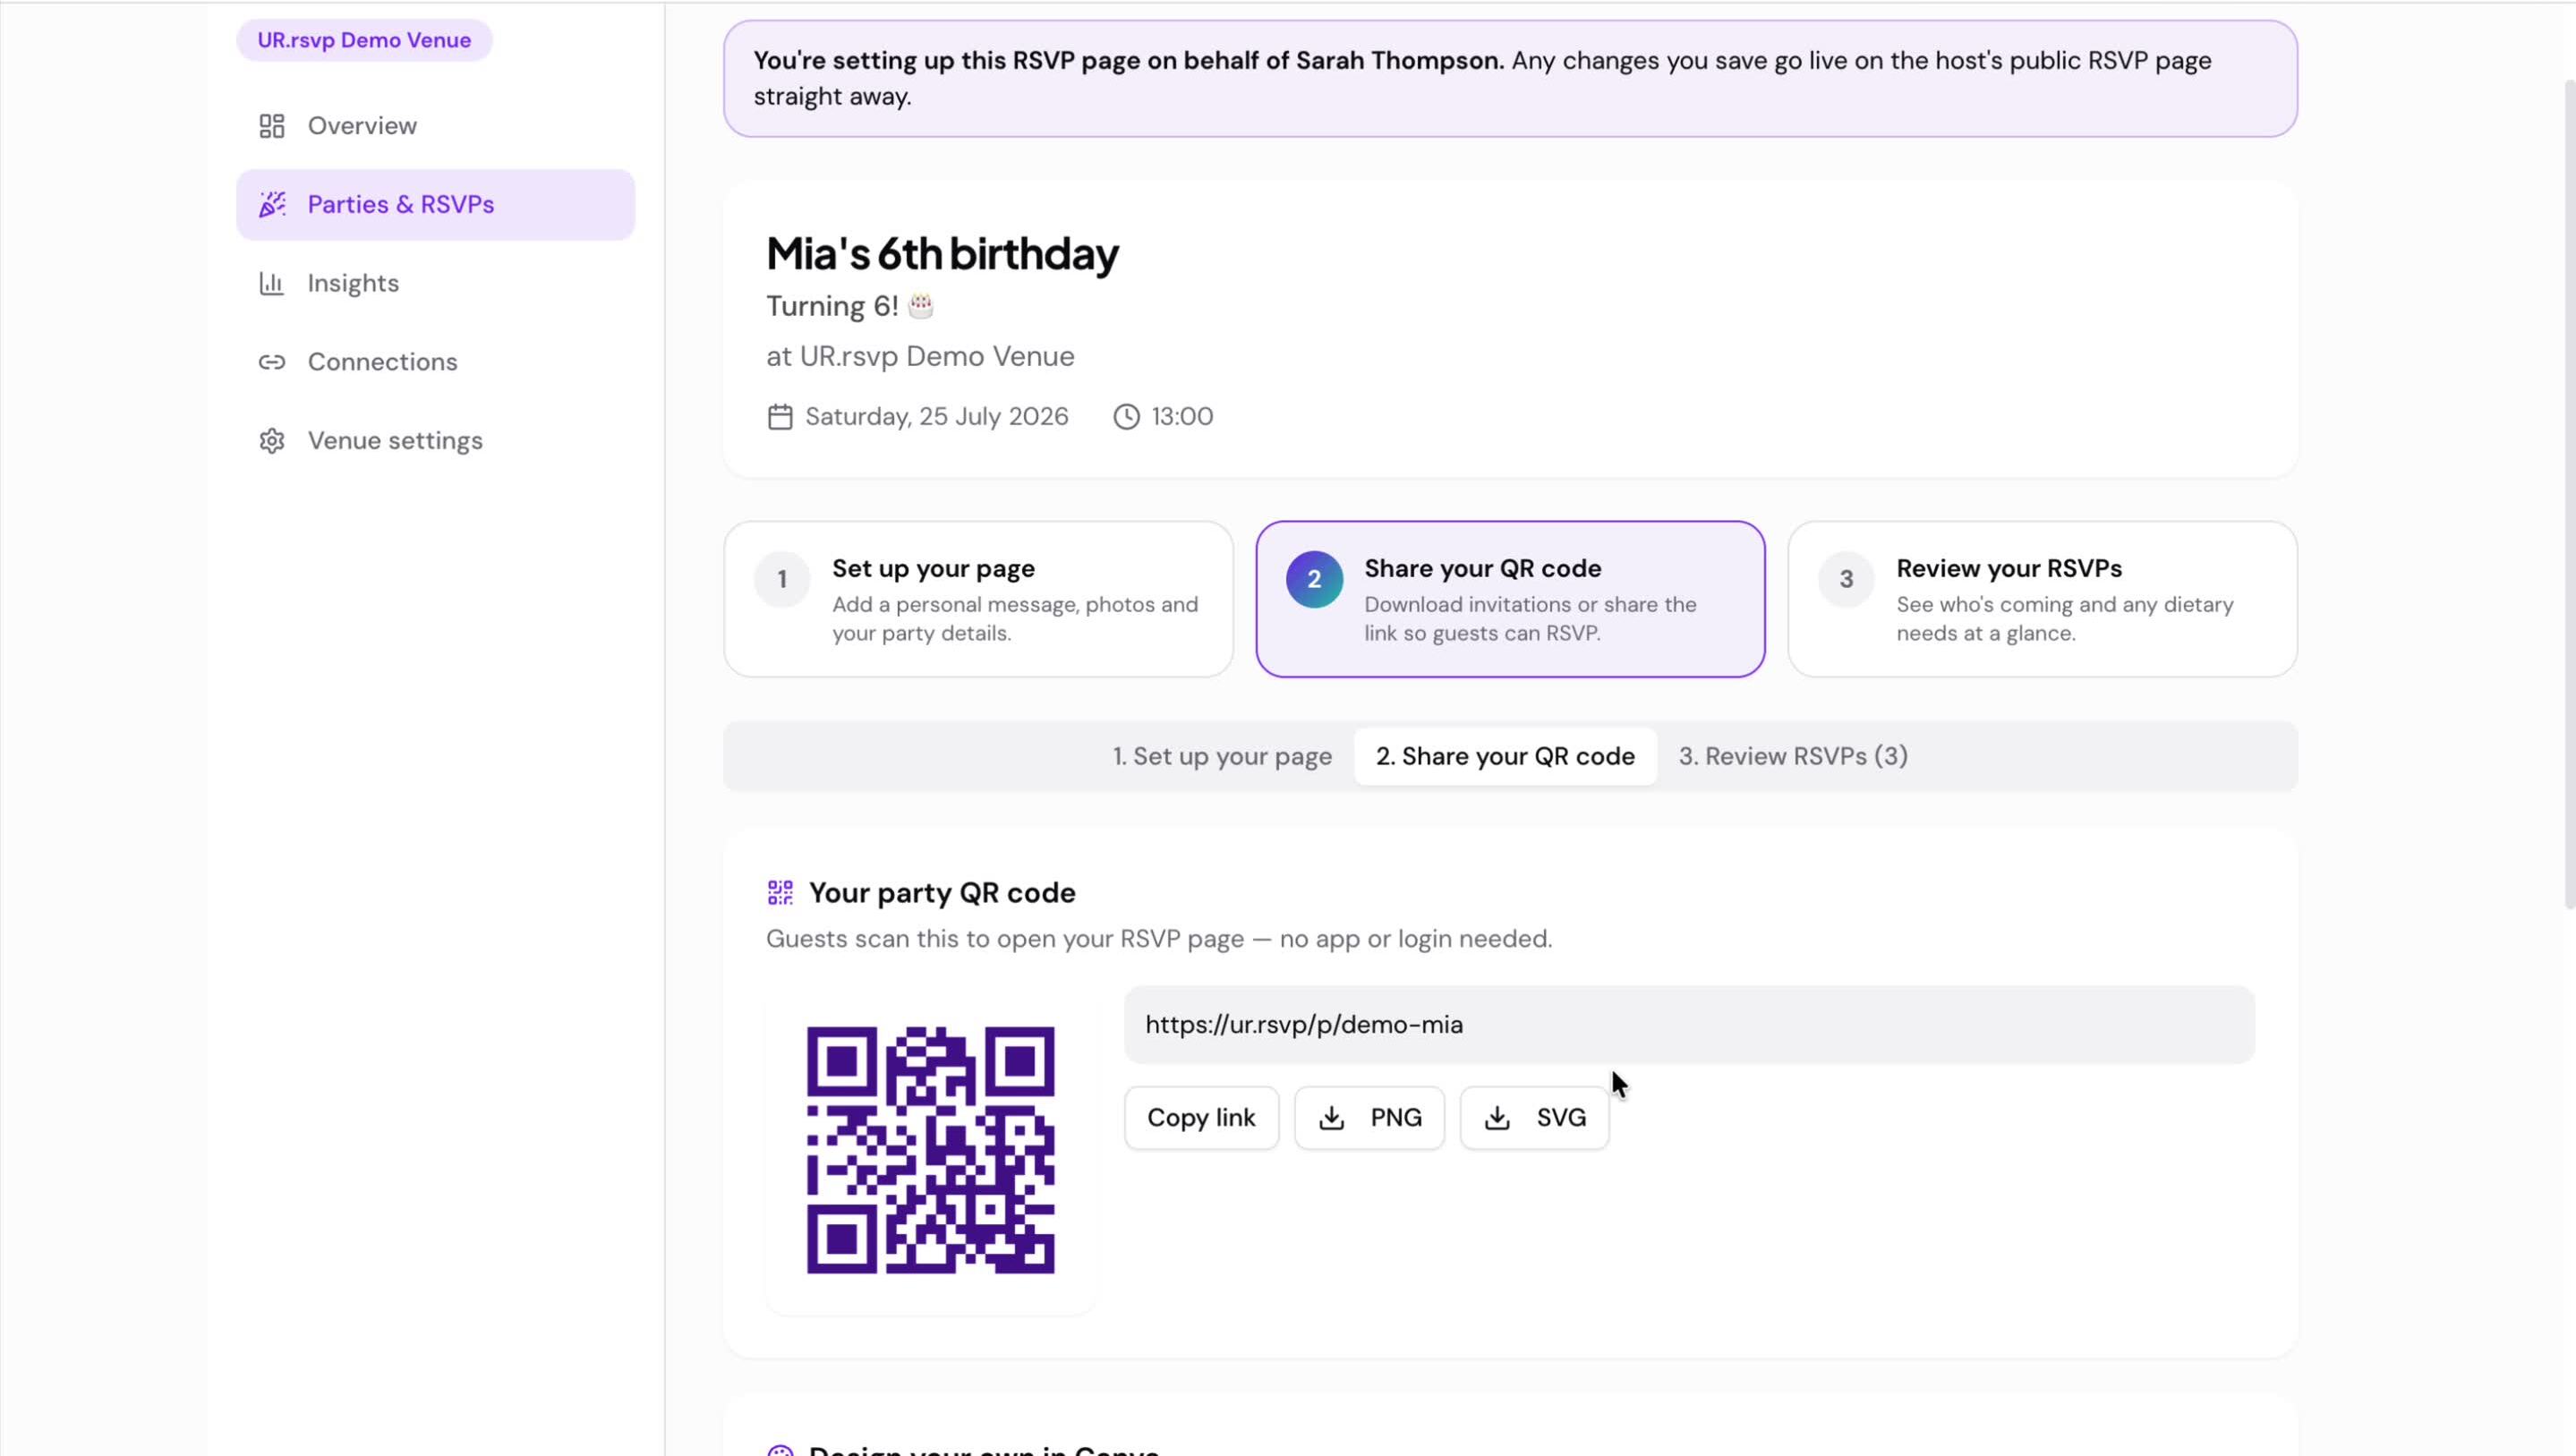Click the RSVP URL field
This screenshot has height=1456, width=2576.
point(1689,1025)
